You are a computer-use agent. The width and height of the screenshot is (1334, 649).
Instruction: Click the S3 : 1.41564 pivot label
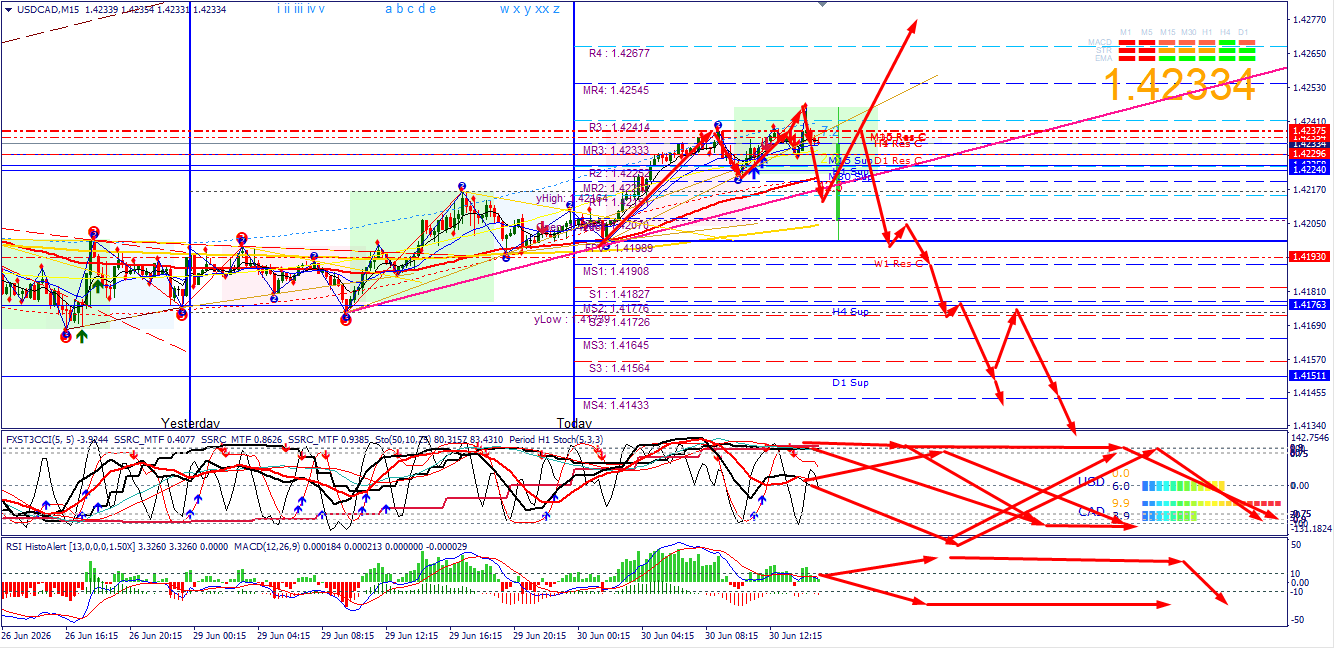pos(620,368)
